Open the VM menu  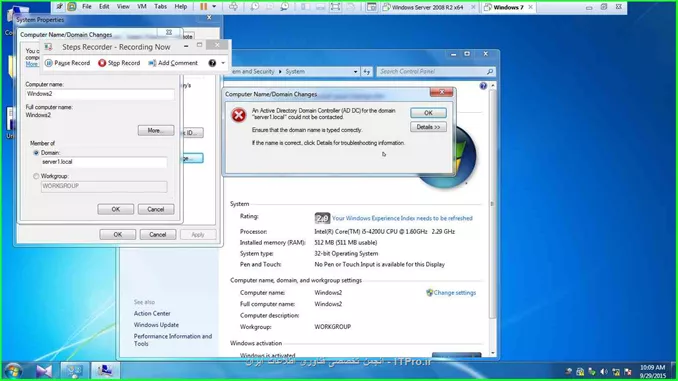(142, 6)
